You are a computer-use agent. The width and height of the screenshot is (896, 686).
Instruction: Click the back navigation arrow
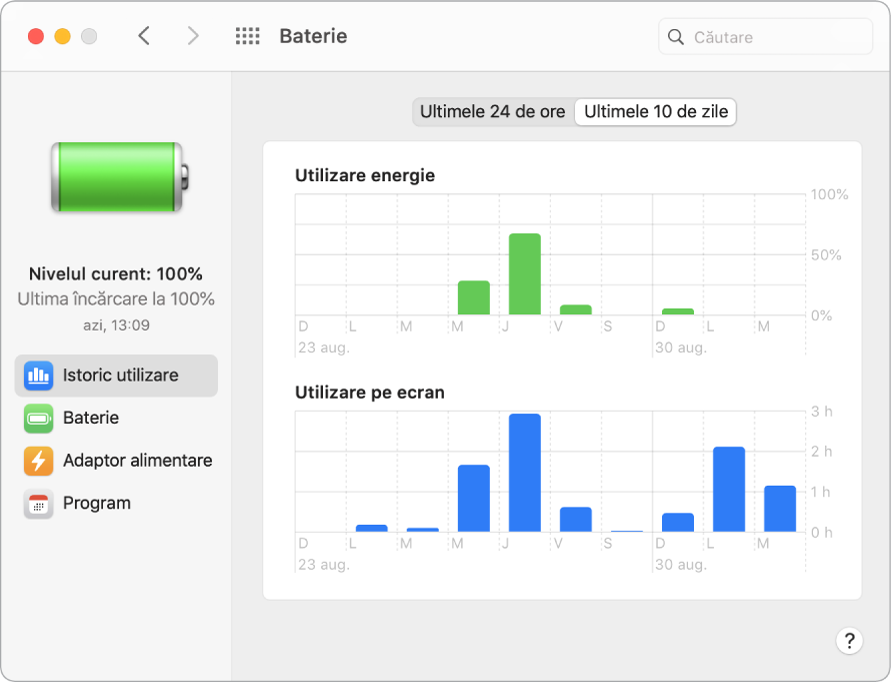(x=144, y=36)
